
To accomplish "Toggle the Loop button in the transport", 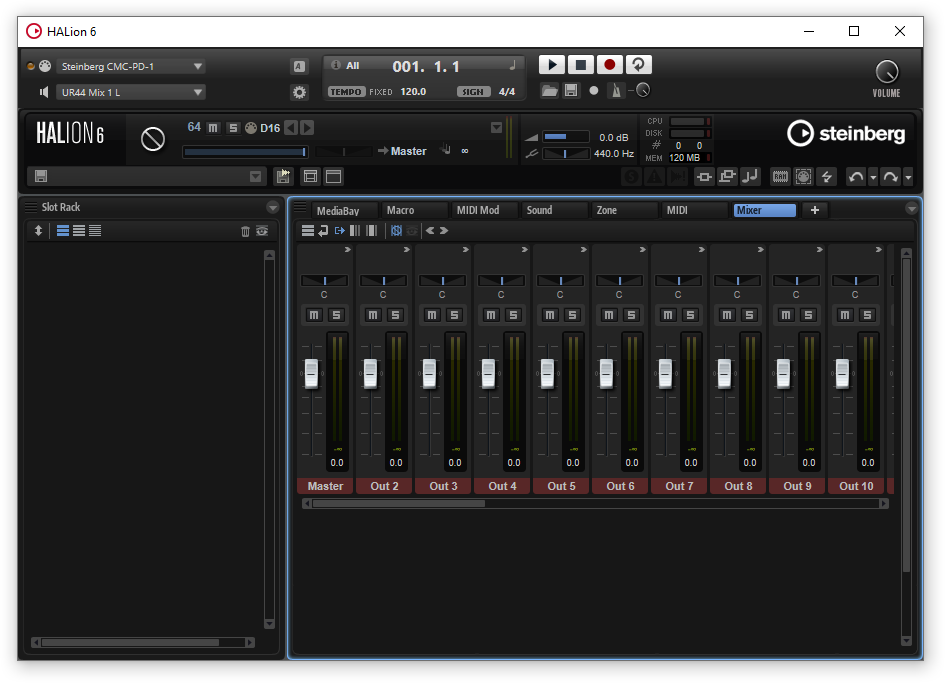I will point(638,65).
